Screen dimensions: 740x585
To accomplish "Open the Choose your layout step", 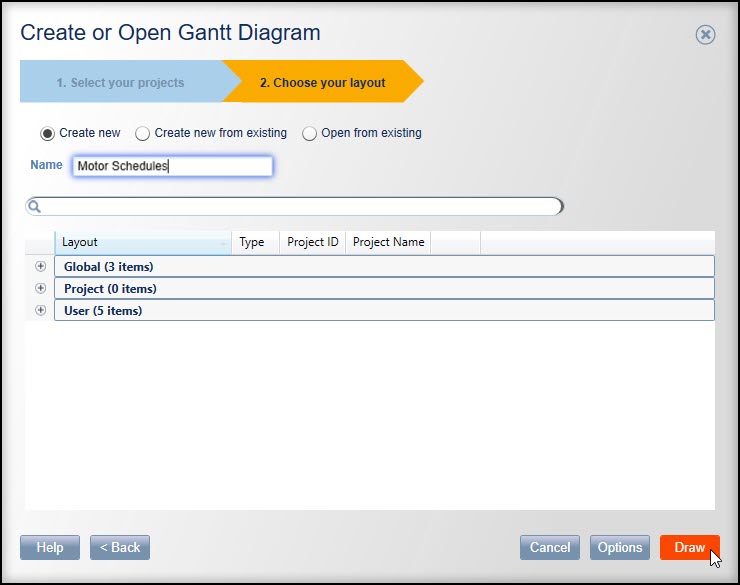I will tap(323, 81).
